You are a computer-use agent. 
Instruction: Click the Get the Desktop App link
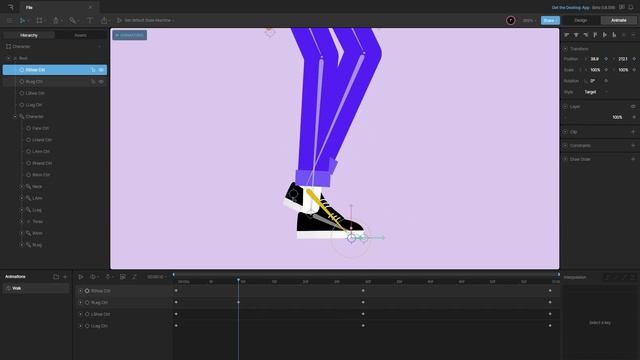(x=570, y=7)
